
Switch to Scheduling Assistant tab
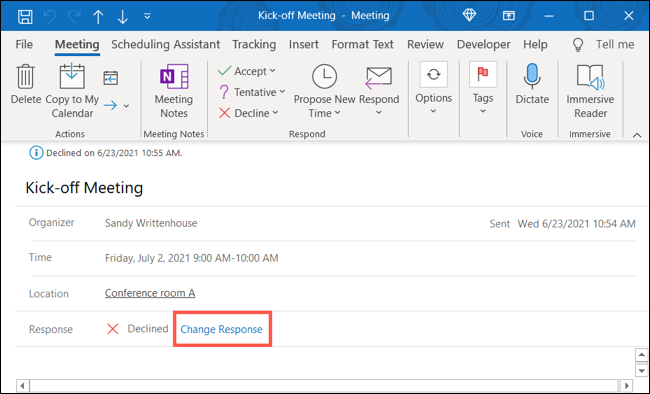pos(165,44)
